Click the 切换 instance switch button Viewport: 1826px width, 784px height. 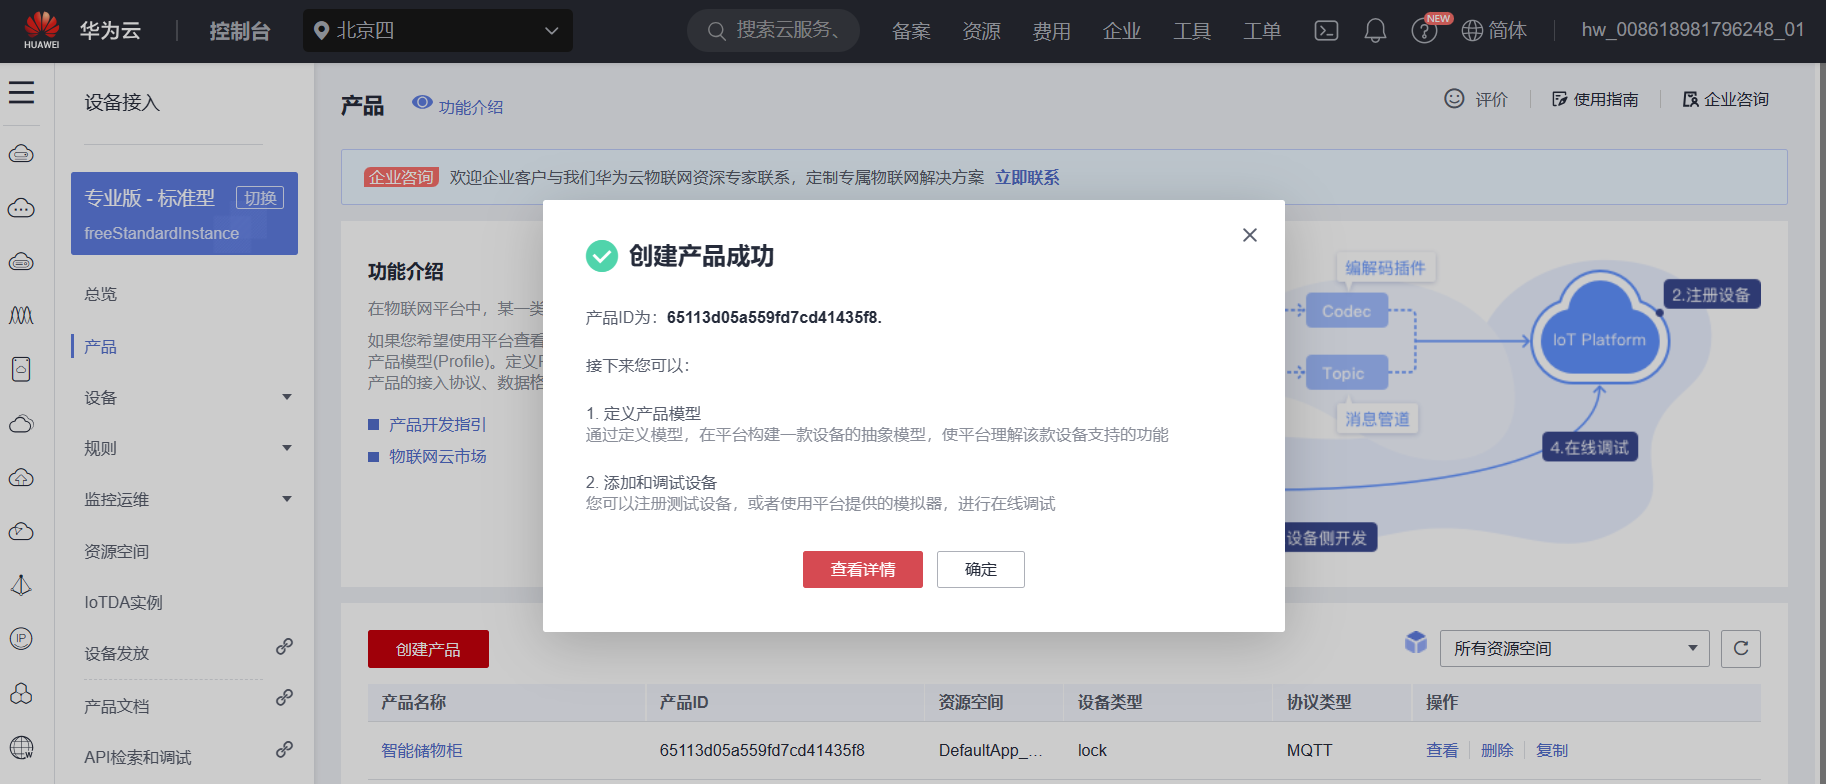click(260, 198)
